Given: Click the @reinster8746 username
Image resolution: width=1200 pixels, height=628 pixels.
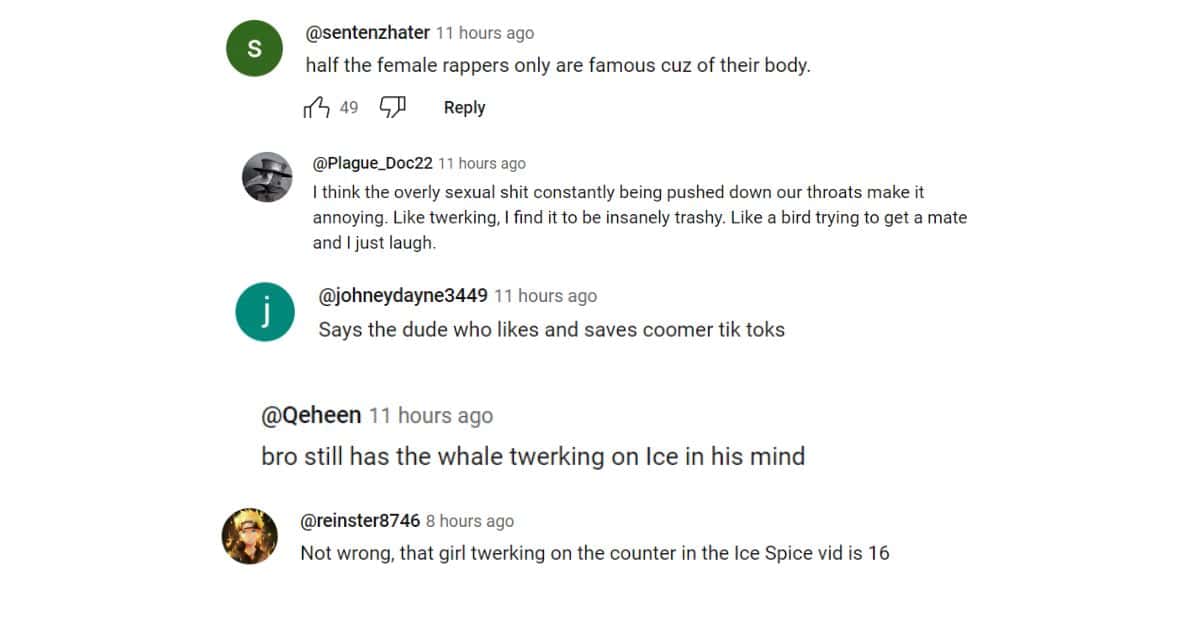Looking at the screenshot, I should (360, 521).
